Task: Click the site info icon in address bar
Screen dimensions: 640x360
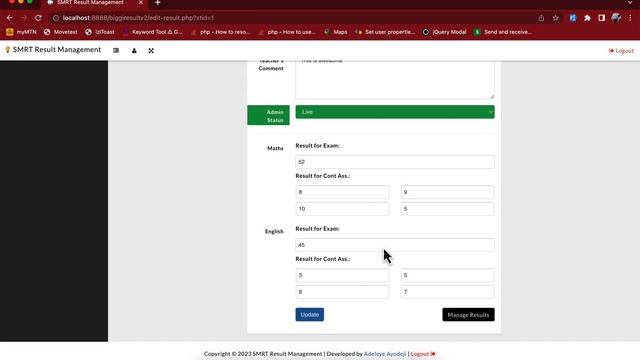Action: [56, 18]
